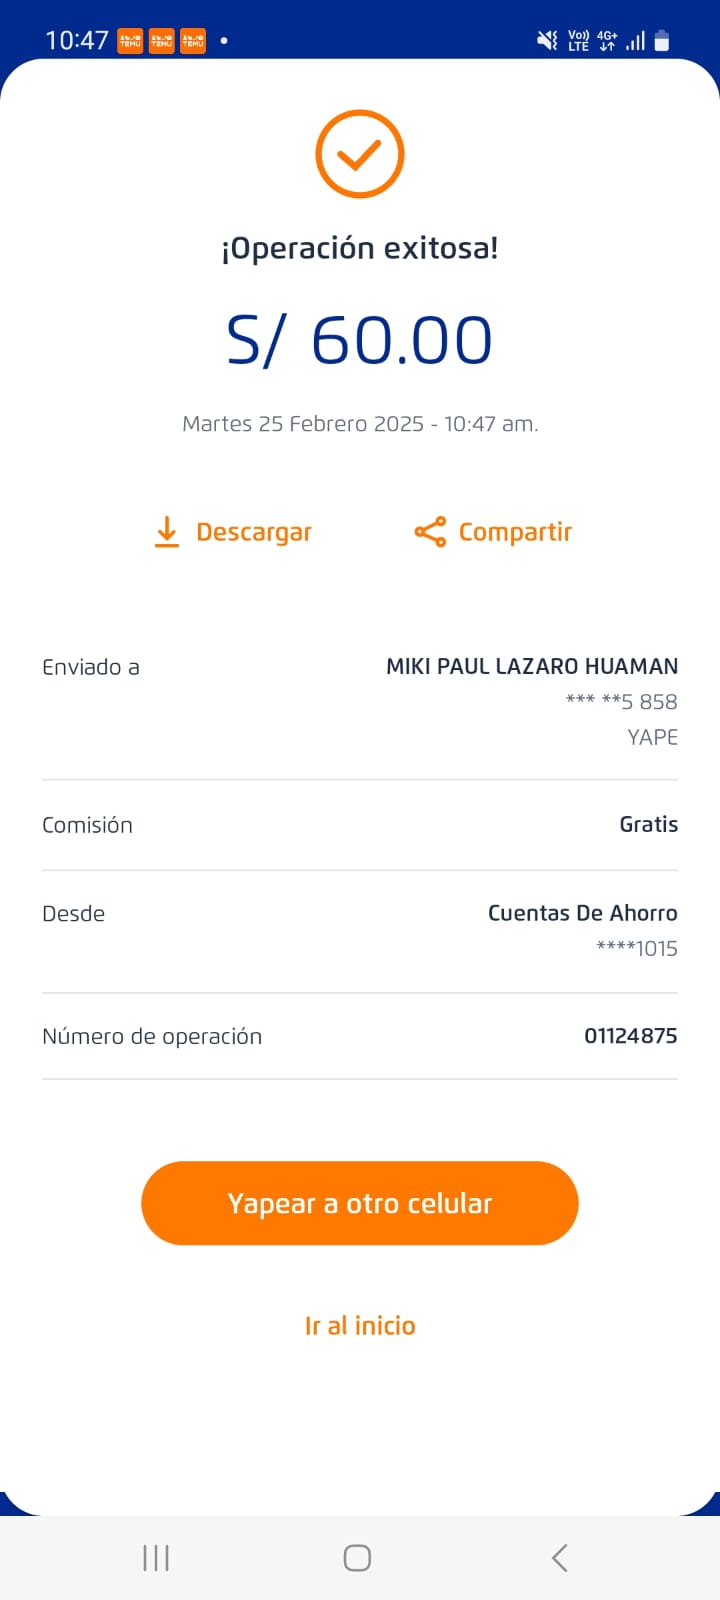The height and width of the screenshot is (1600, 720).
Task: Tap recipient name MIKI PAUL LAZARO HUAMAN
Action: pyautogui.click(x=532, y=666)
